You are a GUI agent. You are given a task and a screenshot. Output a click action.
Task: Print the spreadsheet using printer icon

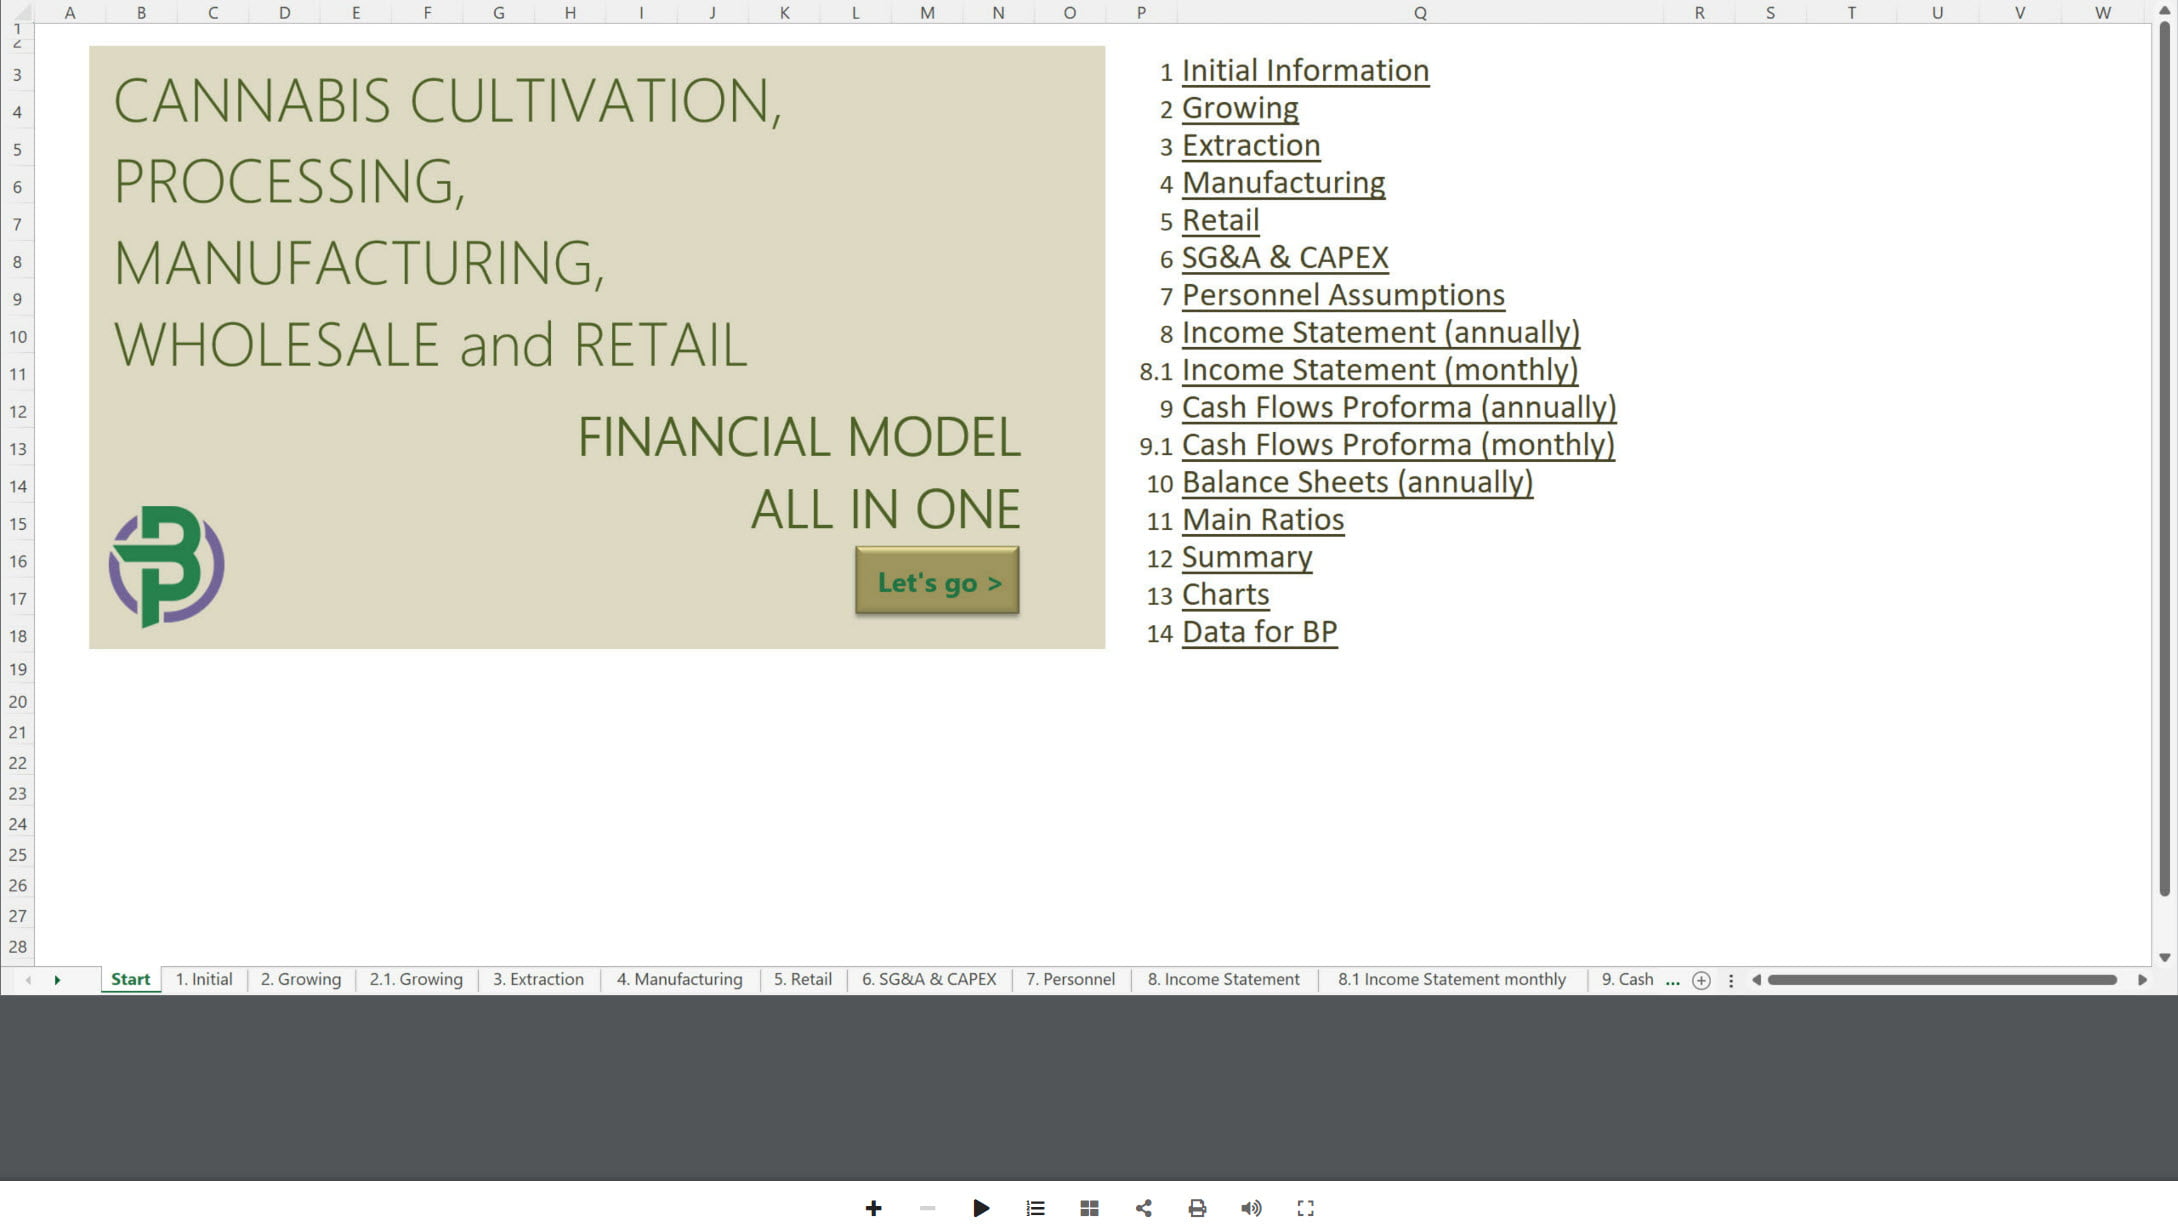(1197, 1208)
